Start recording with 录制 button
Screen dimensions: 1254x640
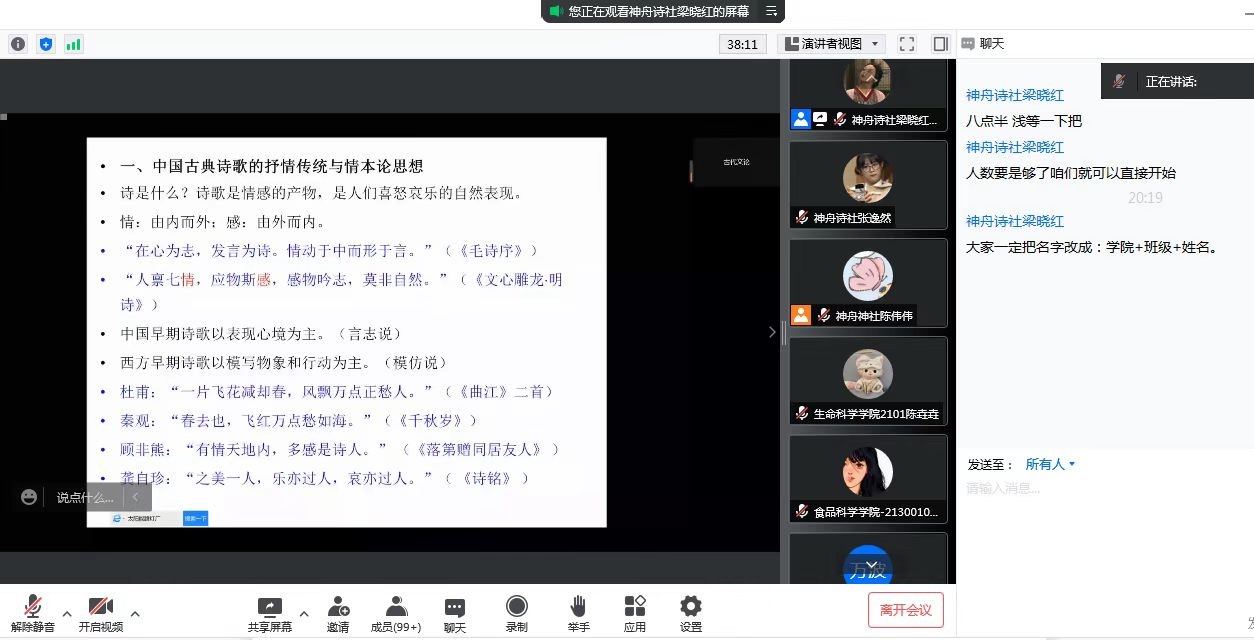click(517, 613)
